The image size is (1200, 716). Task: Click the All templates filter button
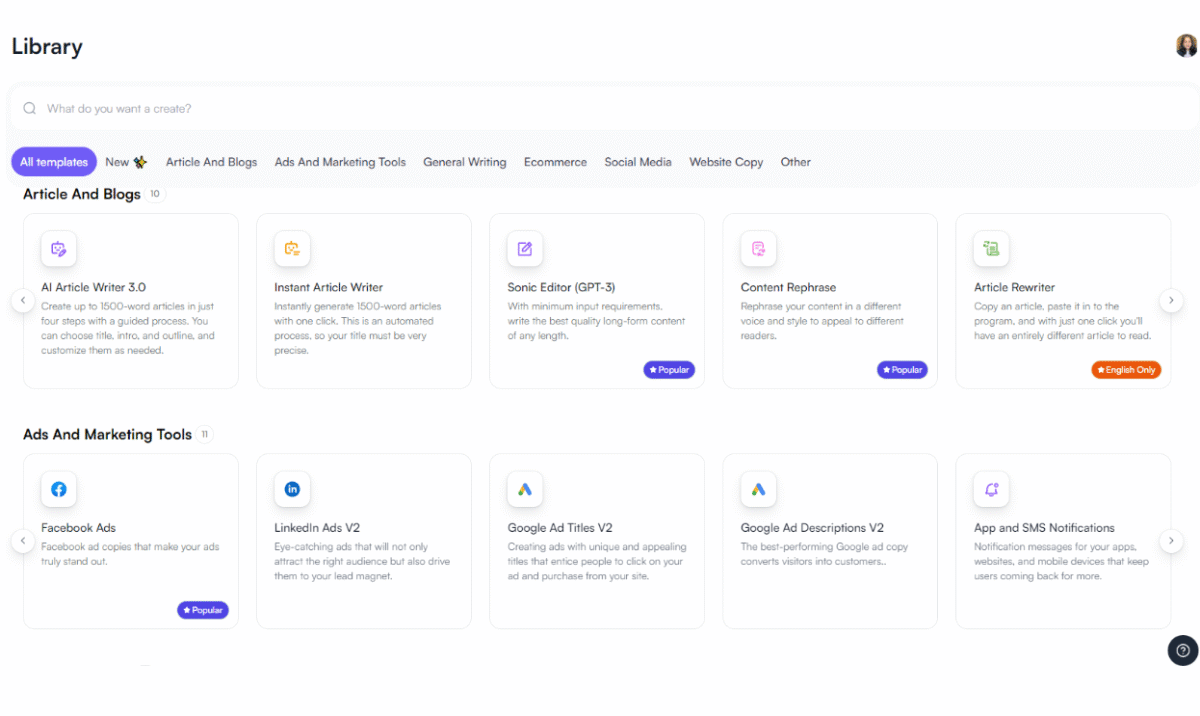point(54,162)
